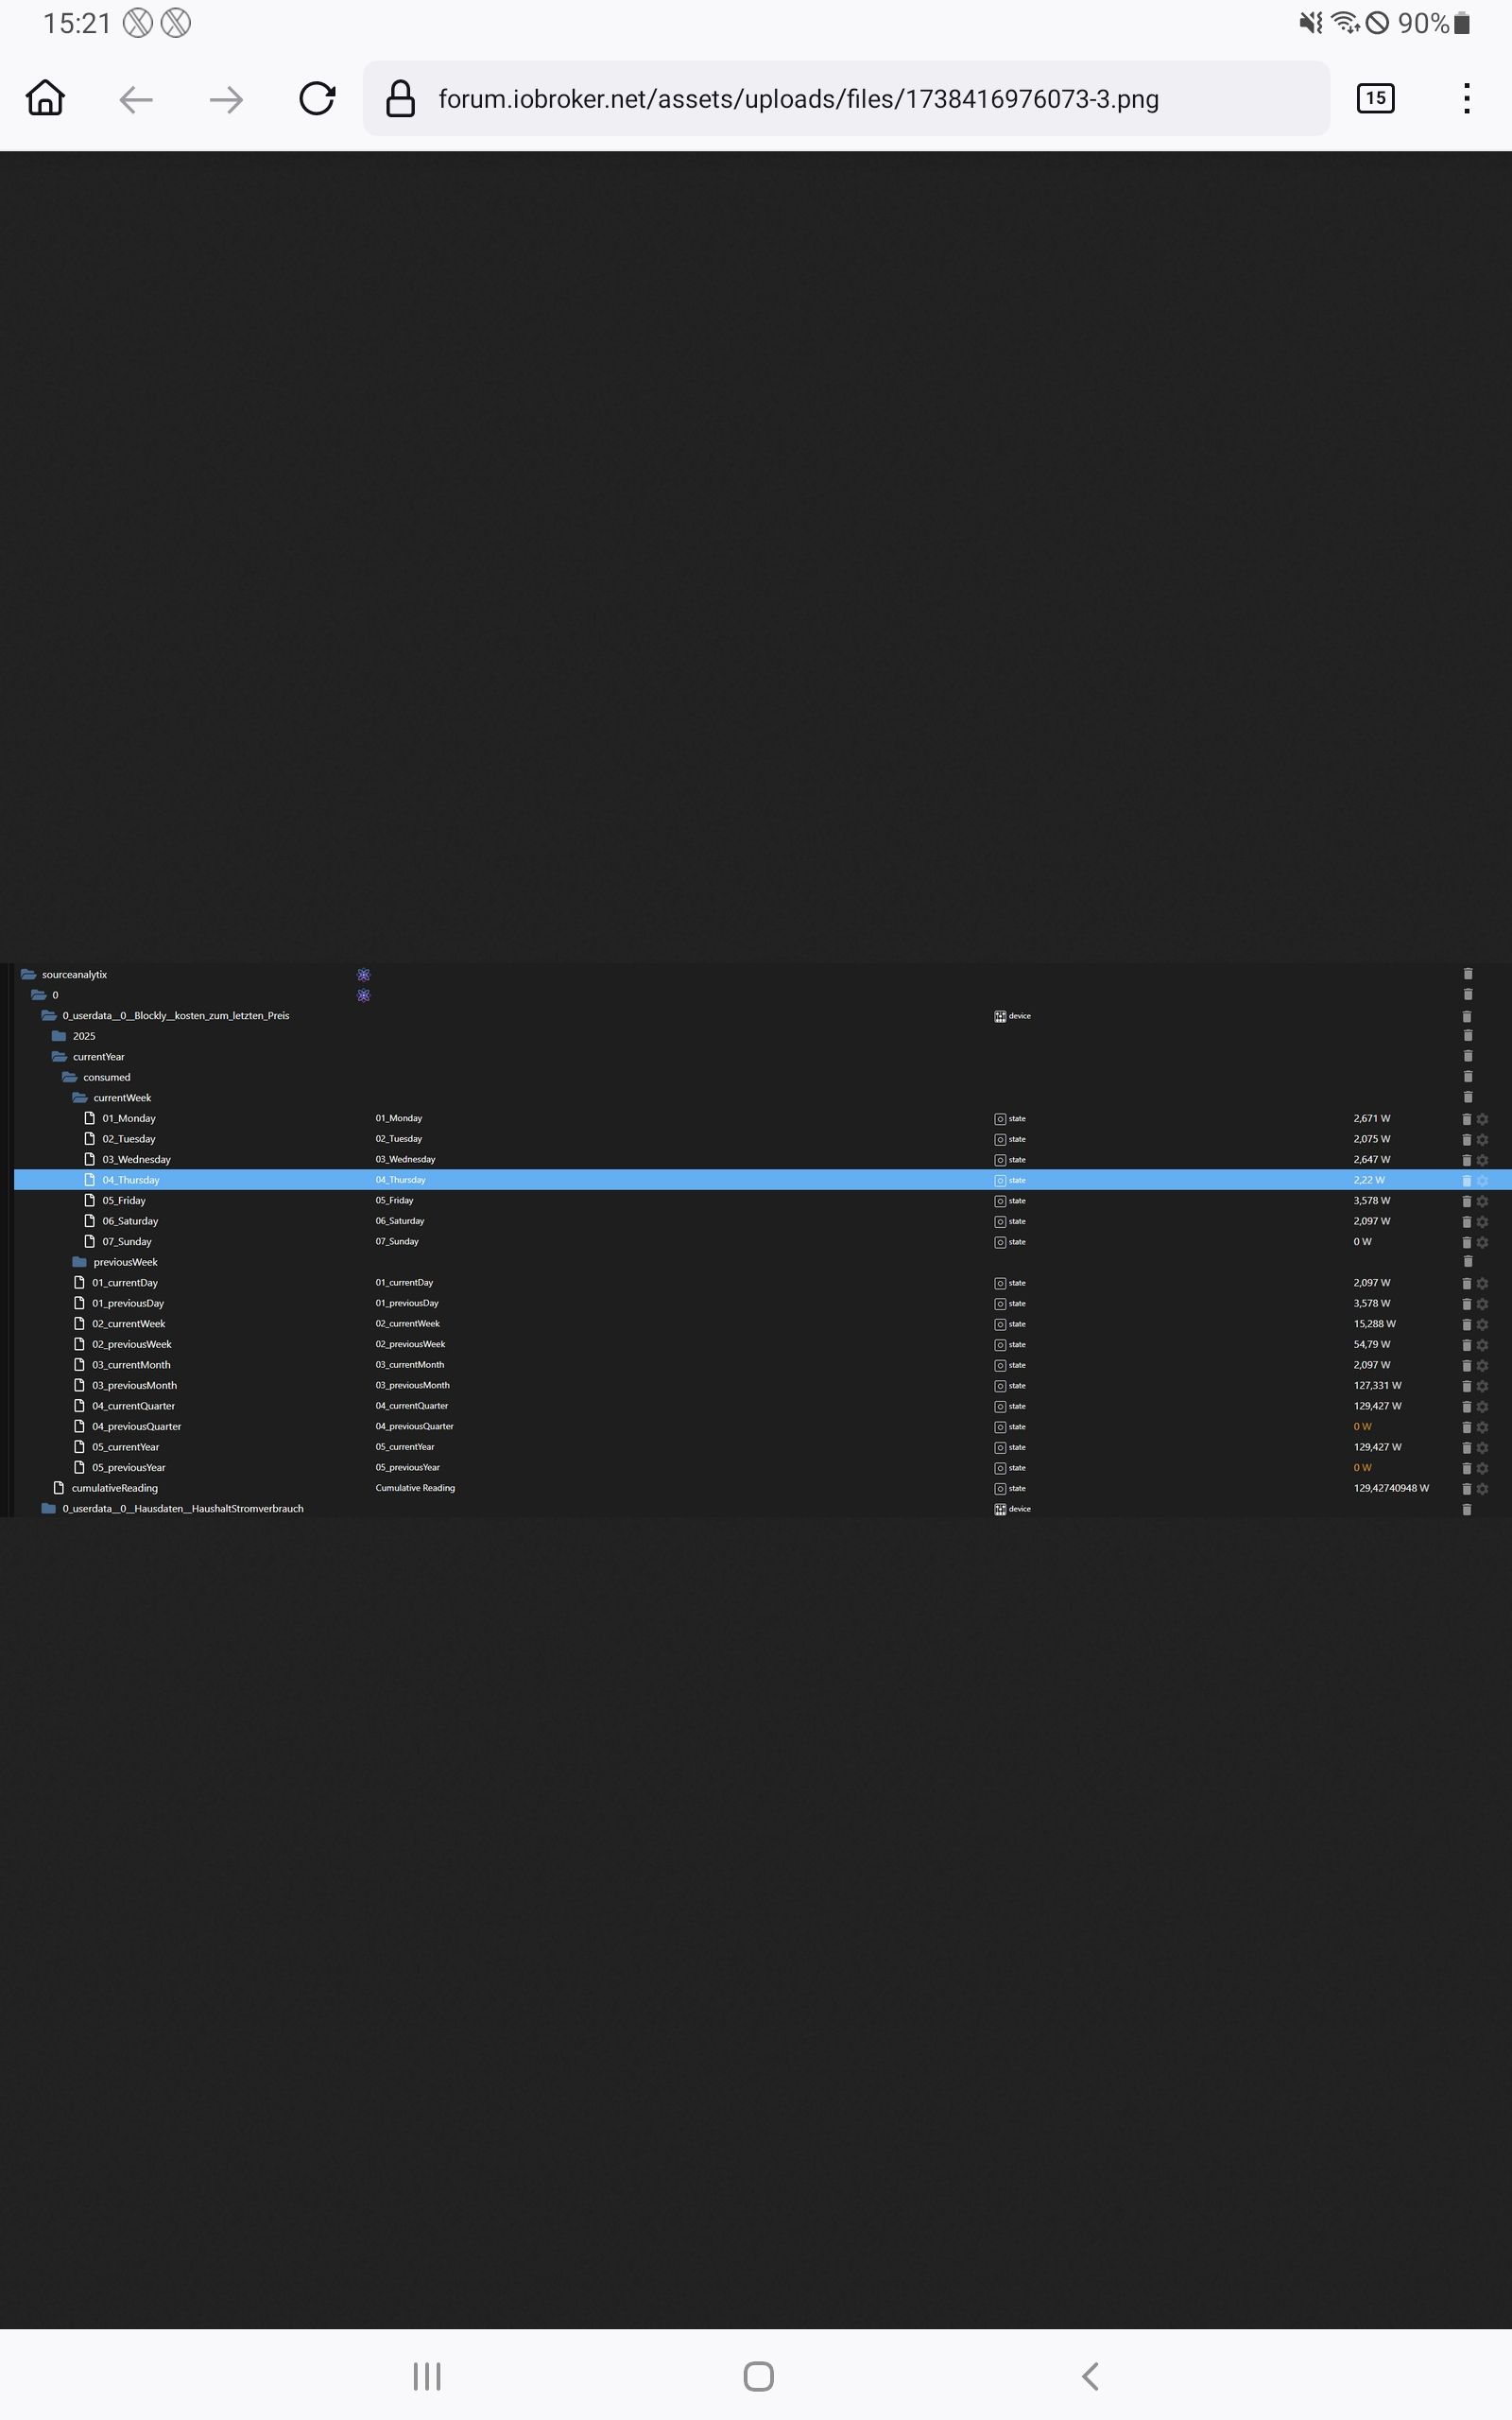
Task: Click the device type icon for the Blockly kosten folder
Action: (x=1000, y=1016)
